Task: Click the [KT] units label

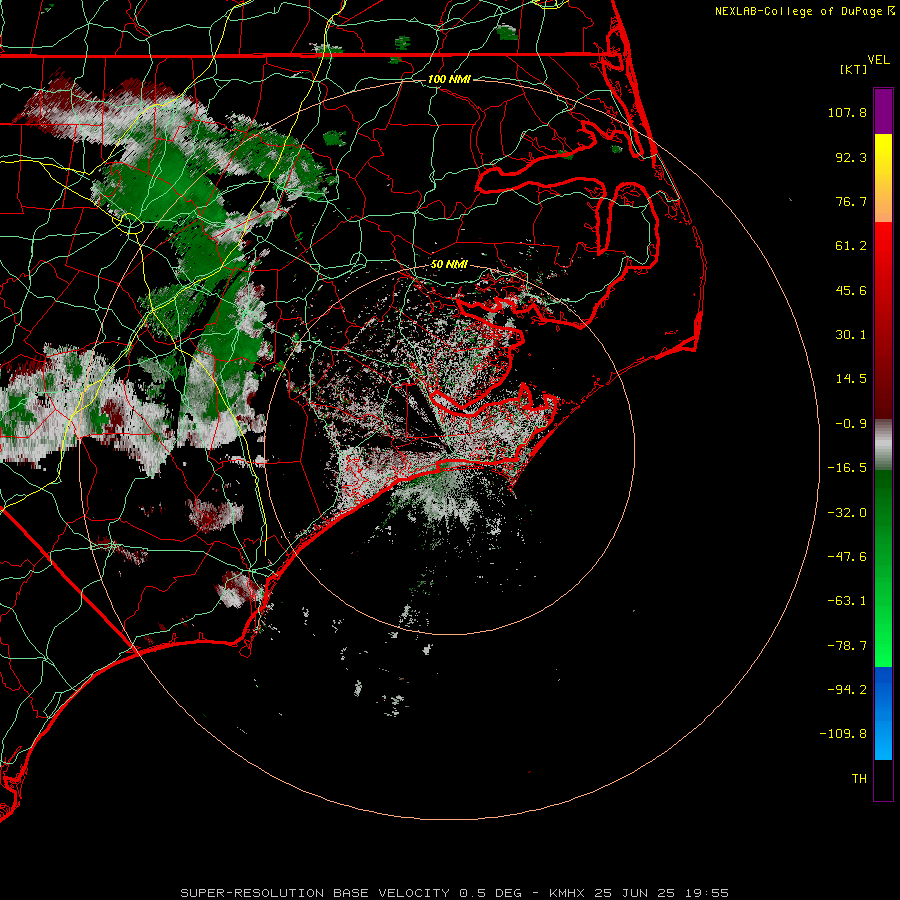Action: (854, 69)
